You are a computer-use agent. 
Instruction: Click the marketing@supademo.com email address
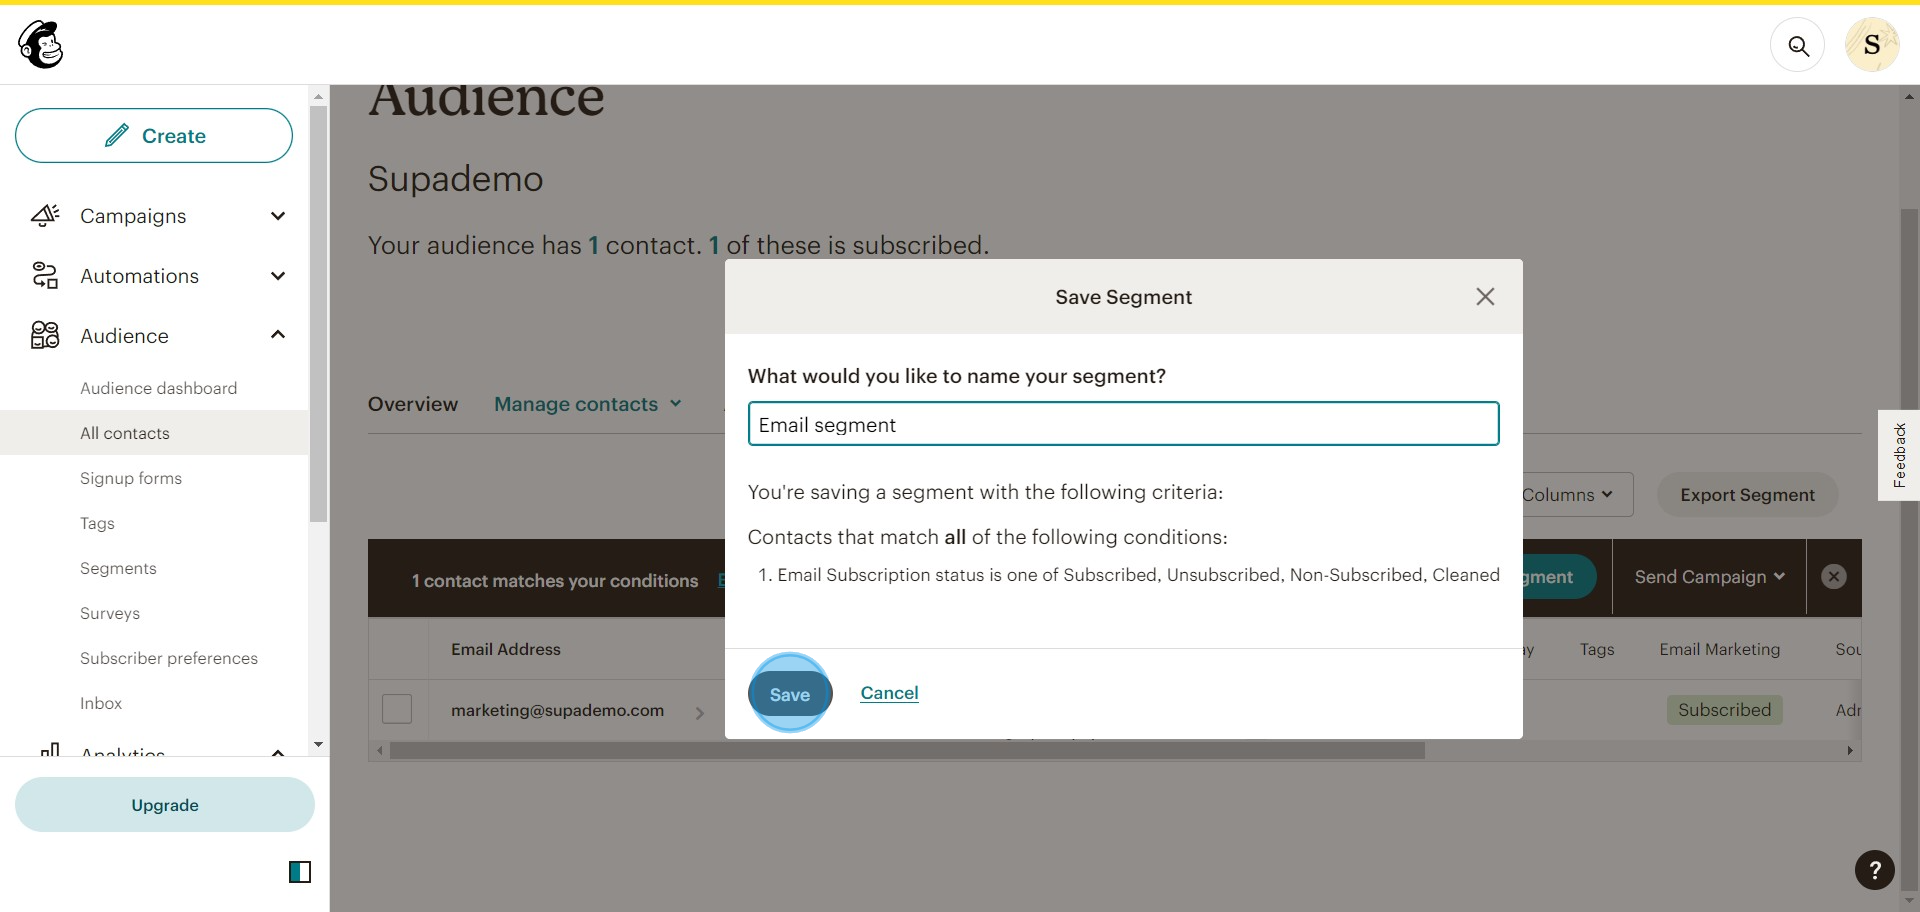[557, 710]
